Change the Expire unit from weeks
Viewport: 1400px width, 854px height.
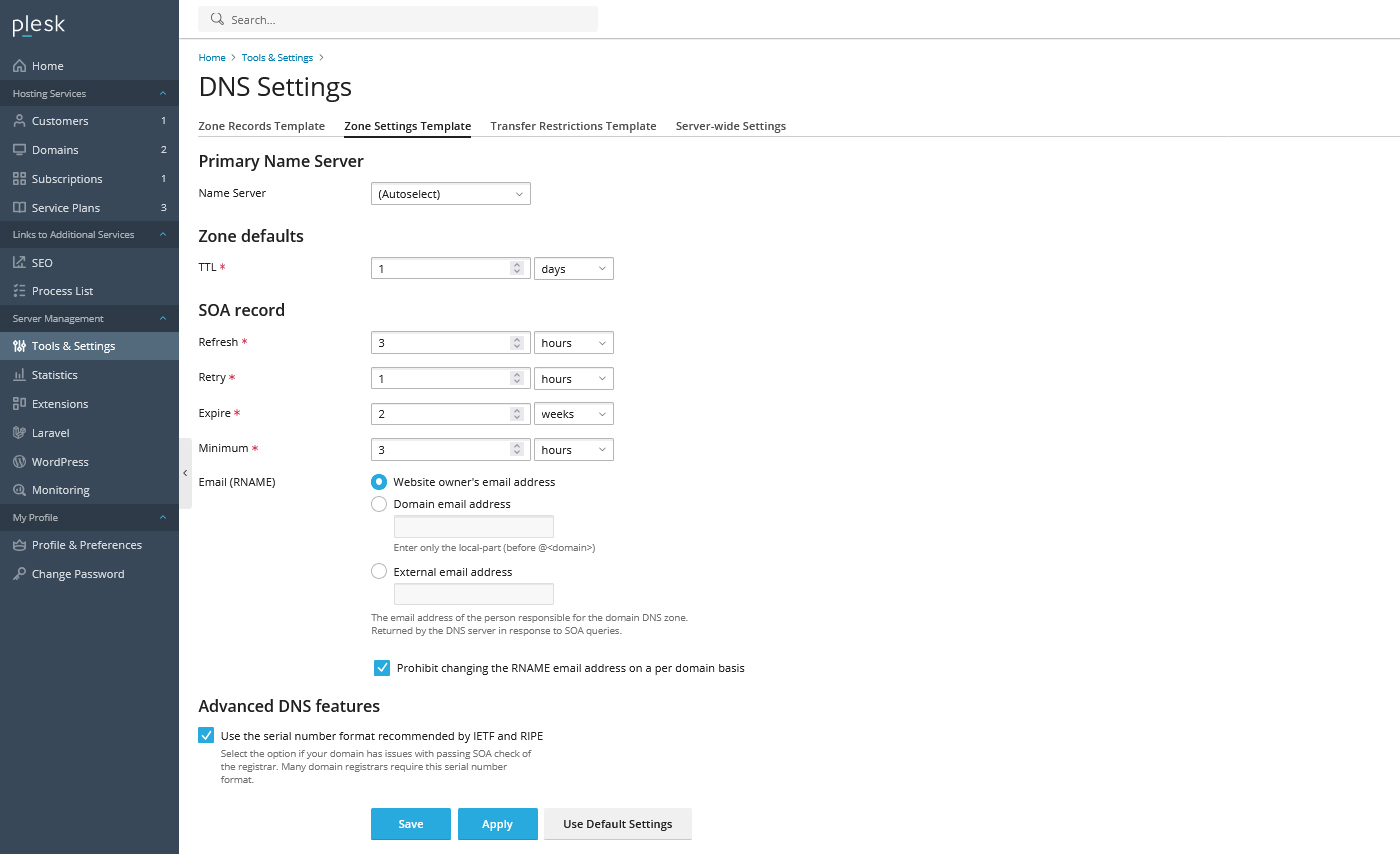coord(573,413)
